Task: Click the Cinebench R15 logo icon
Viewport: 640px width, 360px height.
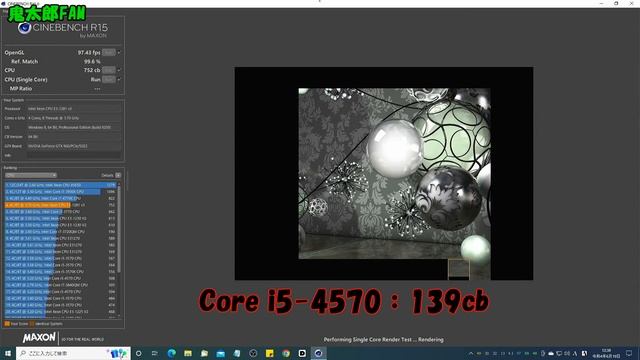Action: pos(24,28)
